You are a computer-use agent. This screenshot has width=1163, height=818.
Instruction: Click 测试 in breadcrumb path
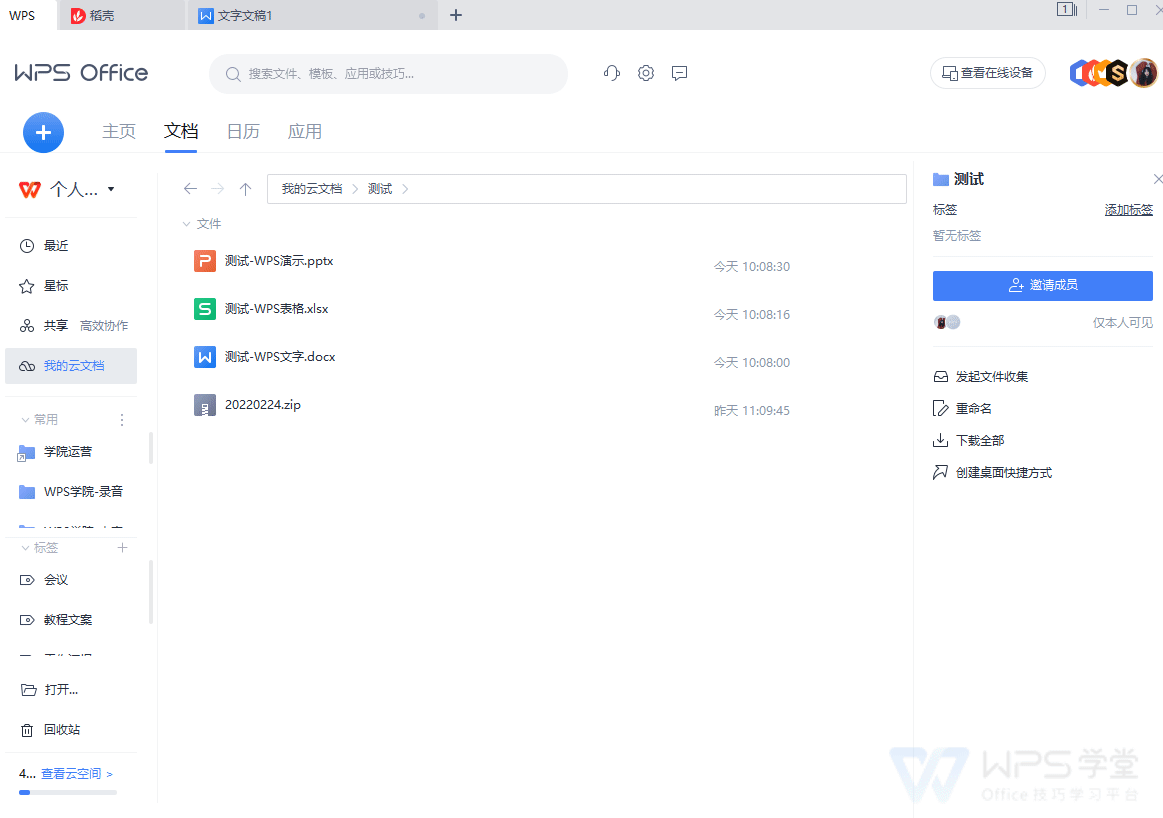pyautogui.click(x=380, y=189)
